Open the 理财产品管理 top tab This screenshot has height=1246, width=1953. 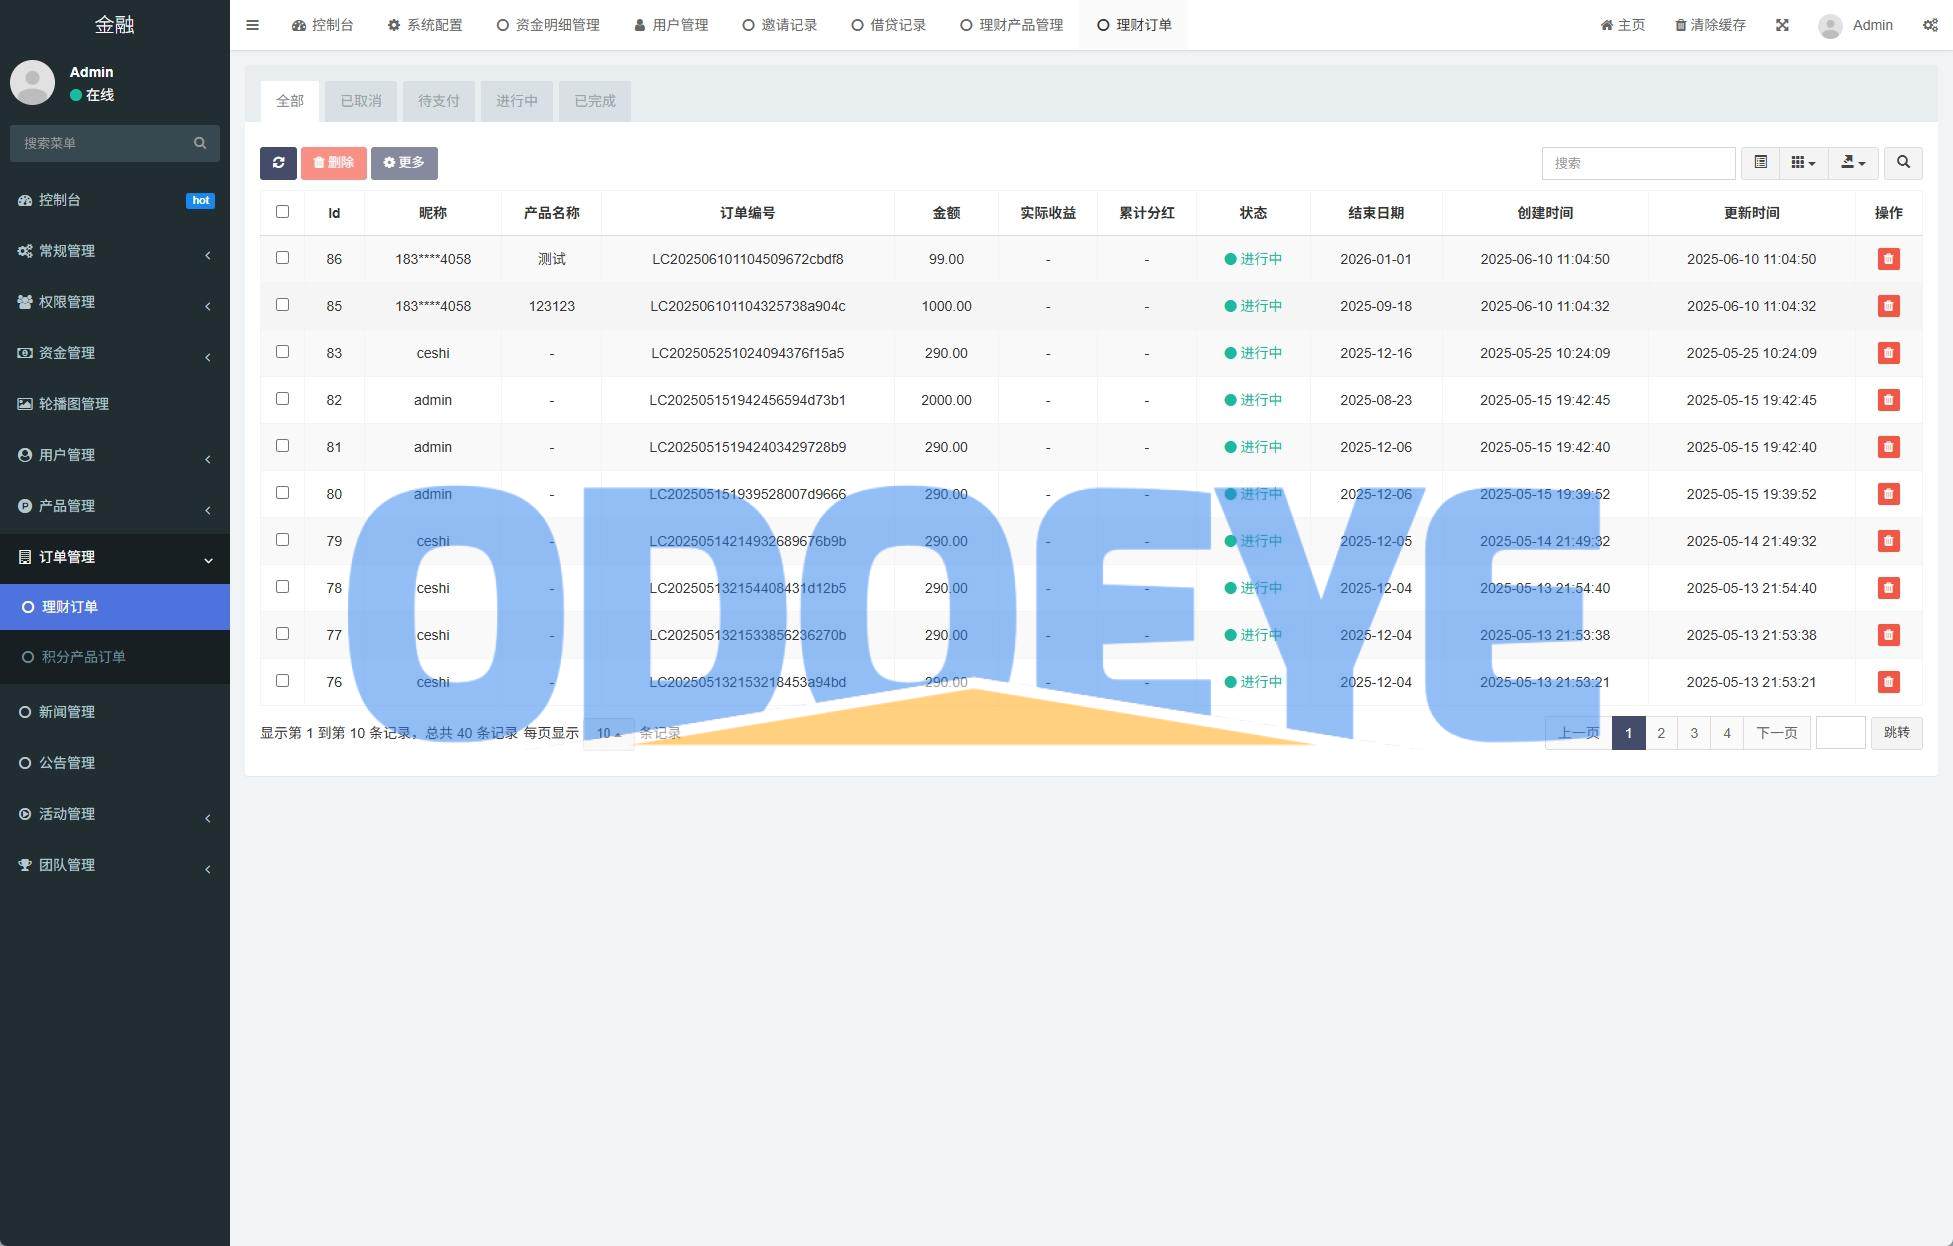(1011, 25)
